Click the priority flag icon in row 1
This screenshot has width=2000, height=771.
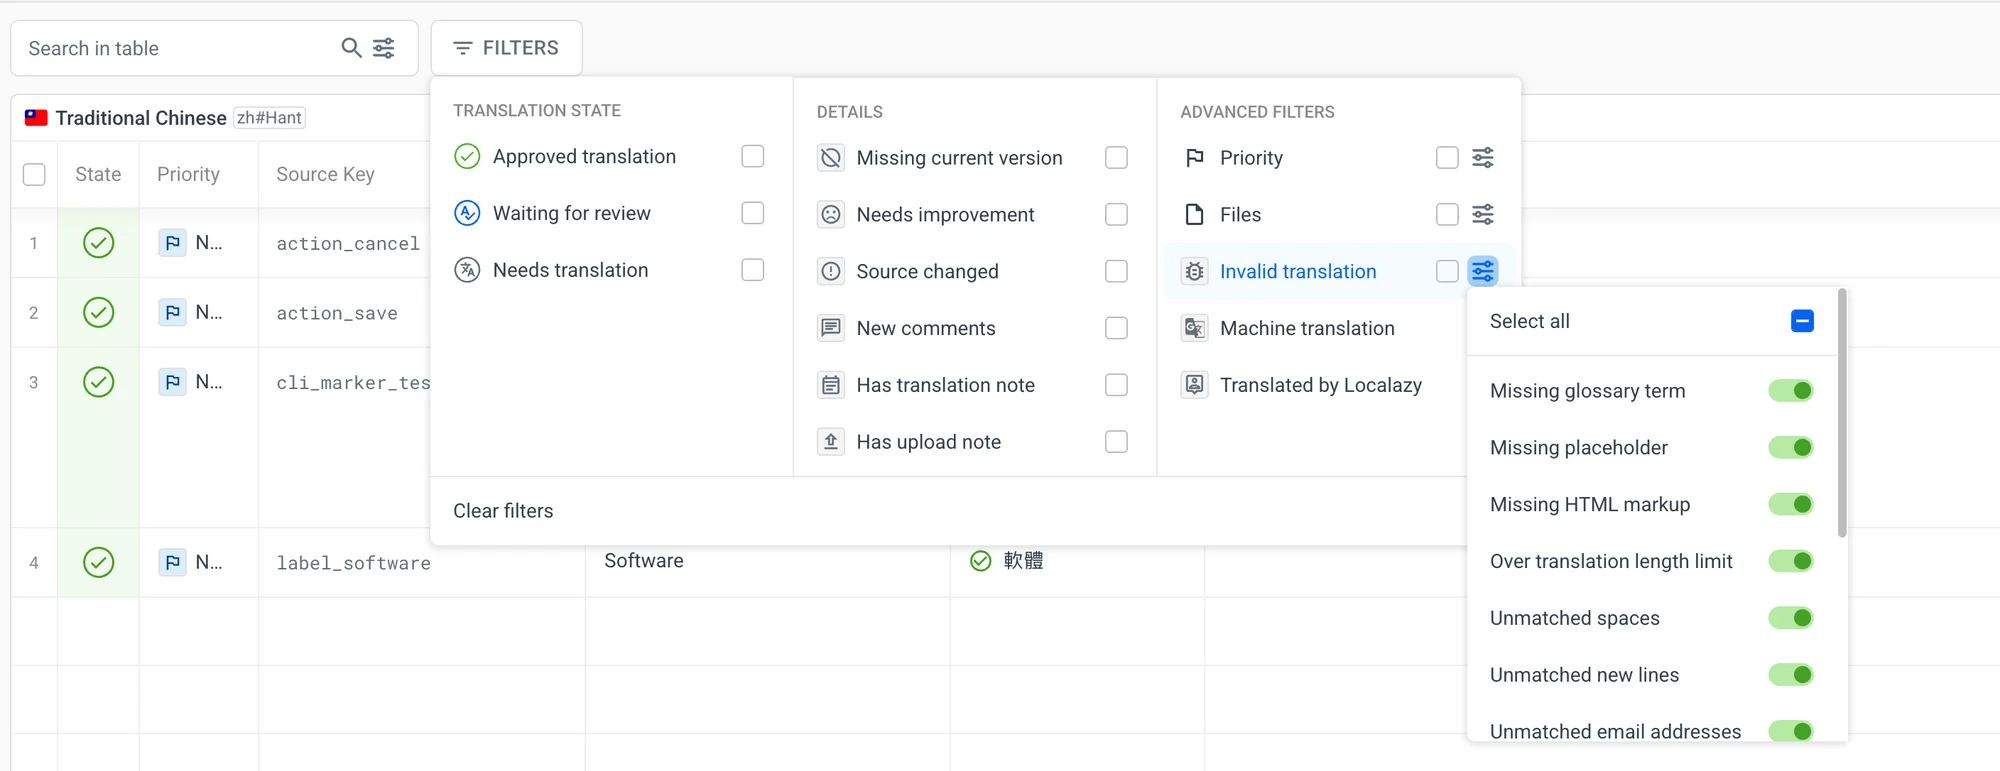tap(173, 243)
